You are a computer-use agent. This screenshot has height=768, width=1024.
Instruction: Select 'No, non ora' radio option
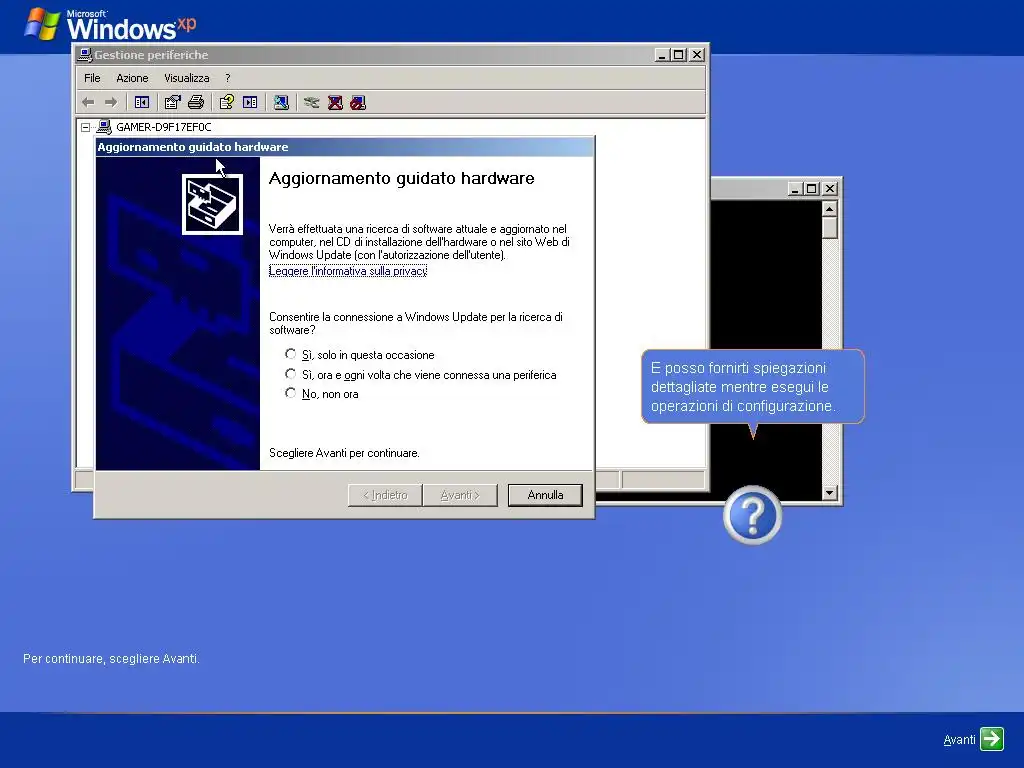pos(291,393)
